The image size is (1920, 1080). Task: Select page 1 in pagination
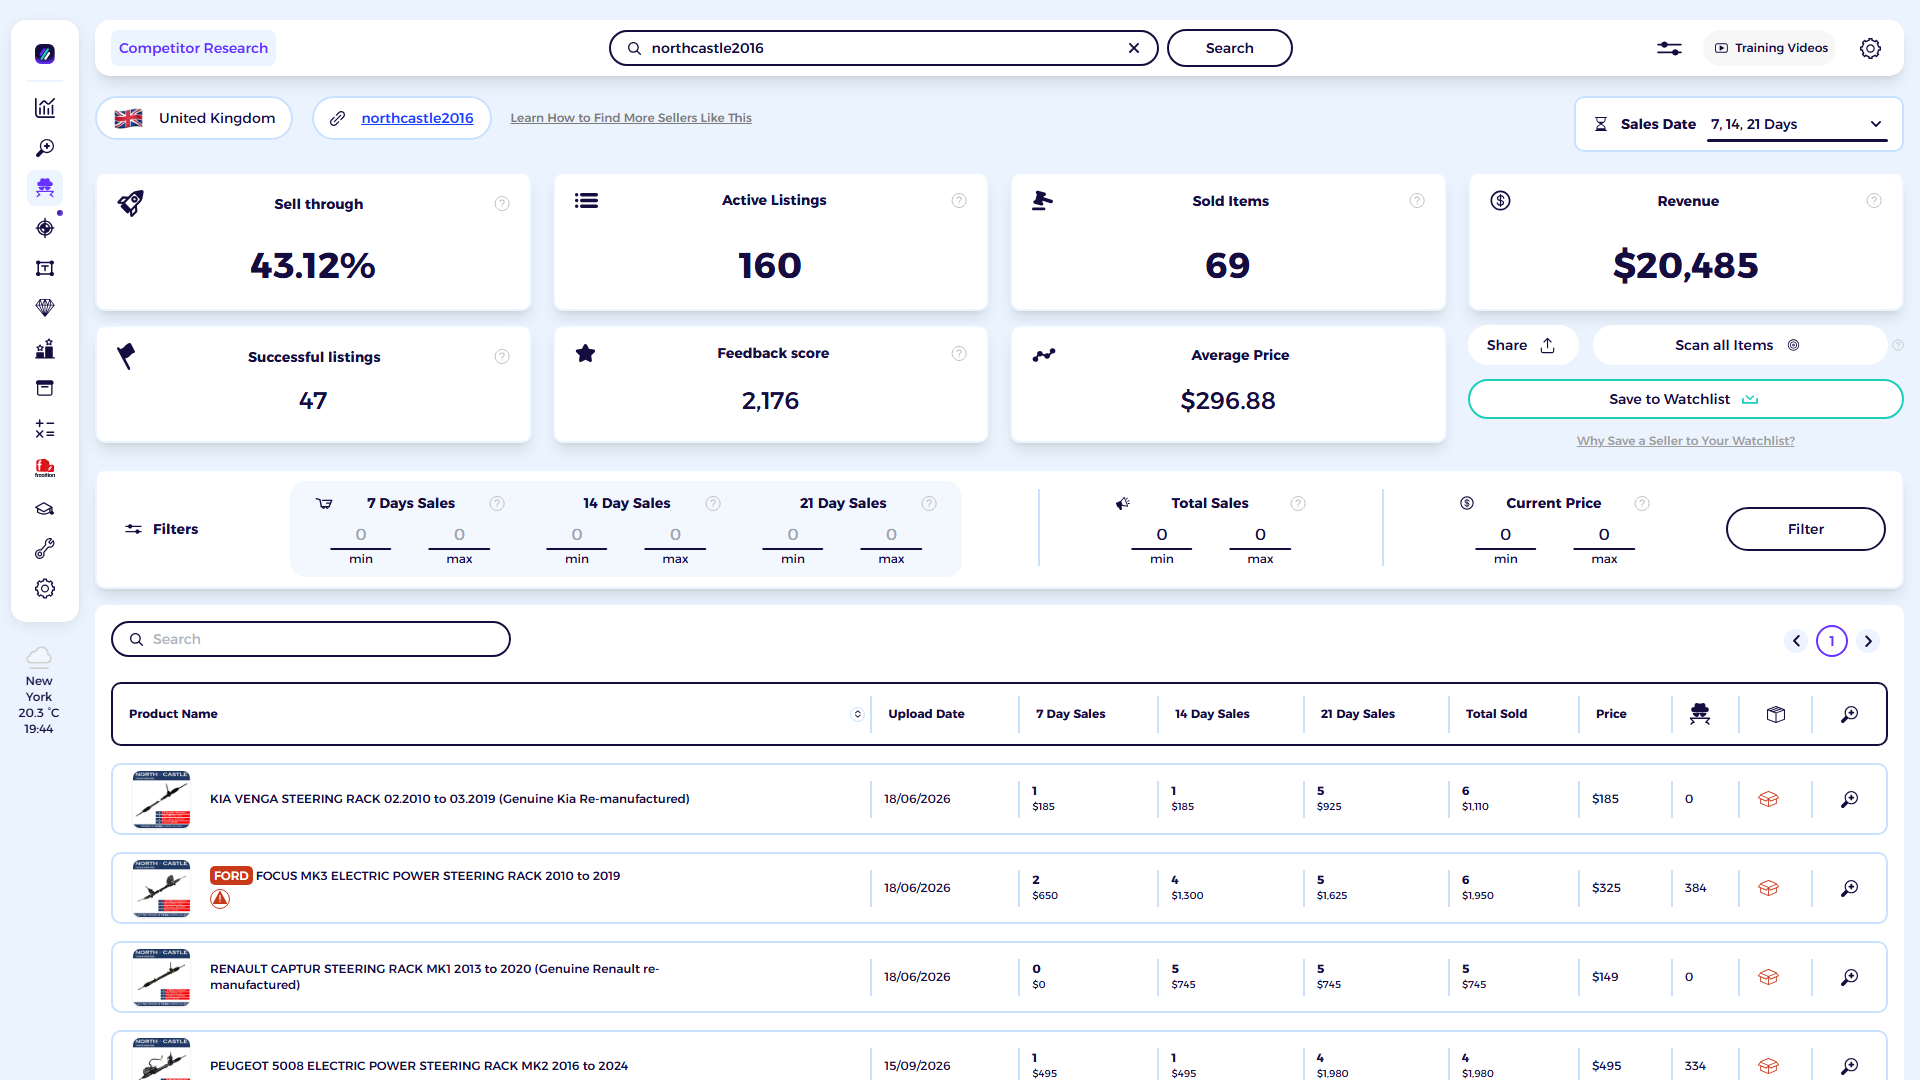[1832, 641]
